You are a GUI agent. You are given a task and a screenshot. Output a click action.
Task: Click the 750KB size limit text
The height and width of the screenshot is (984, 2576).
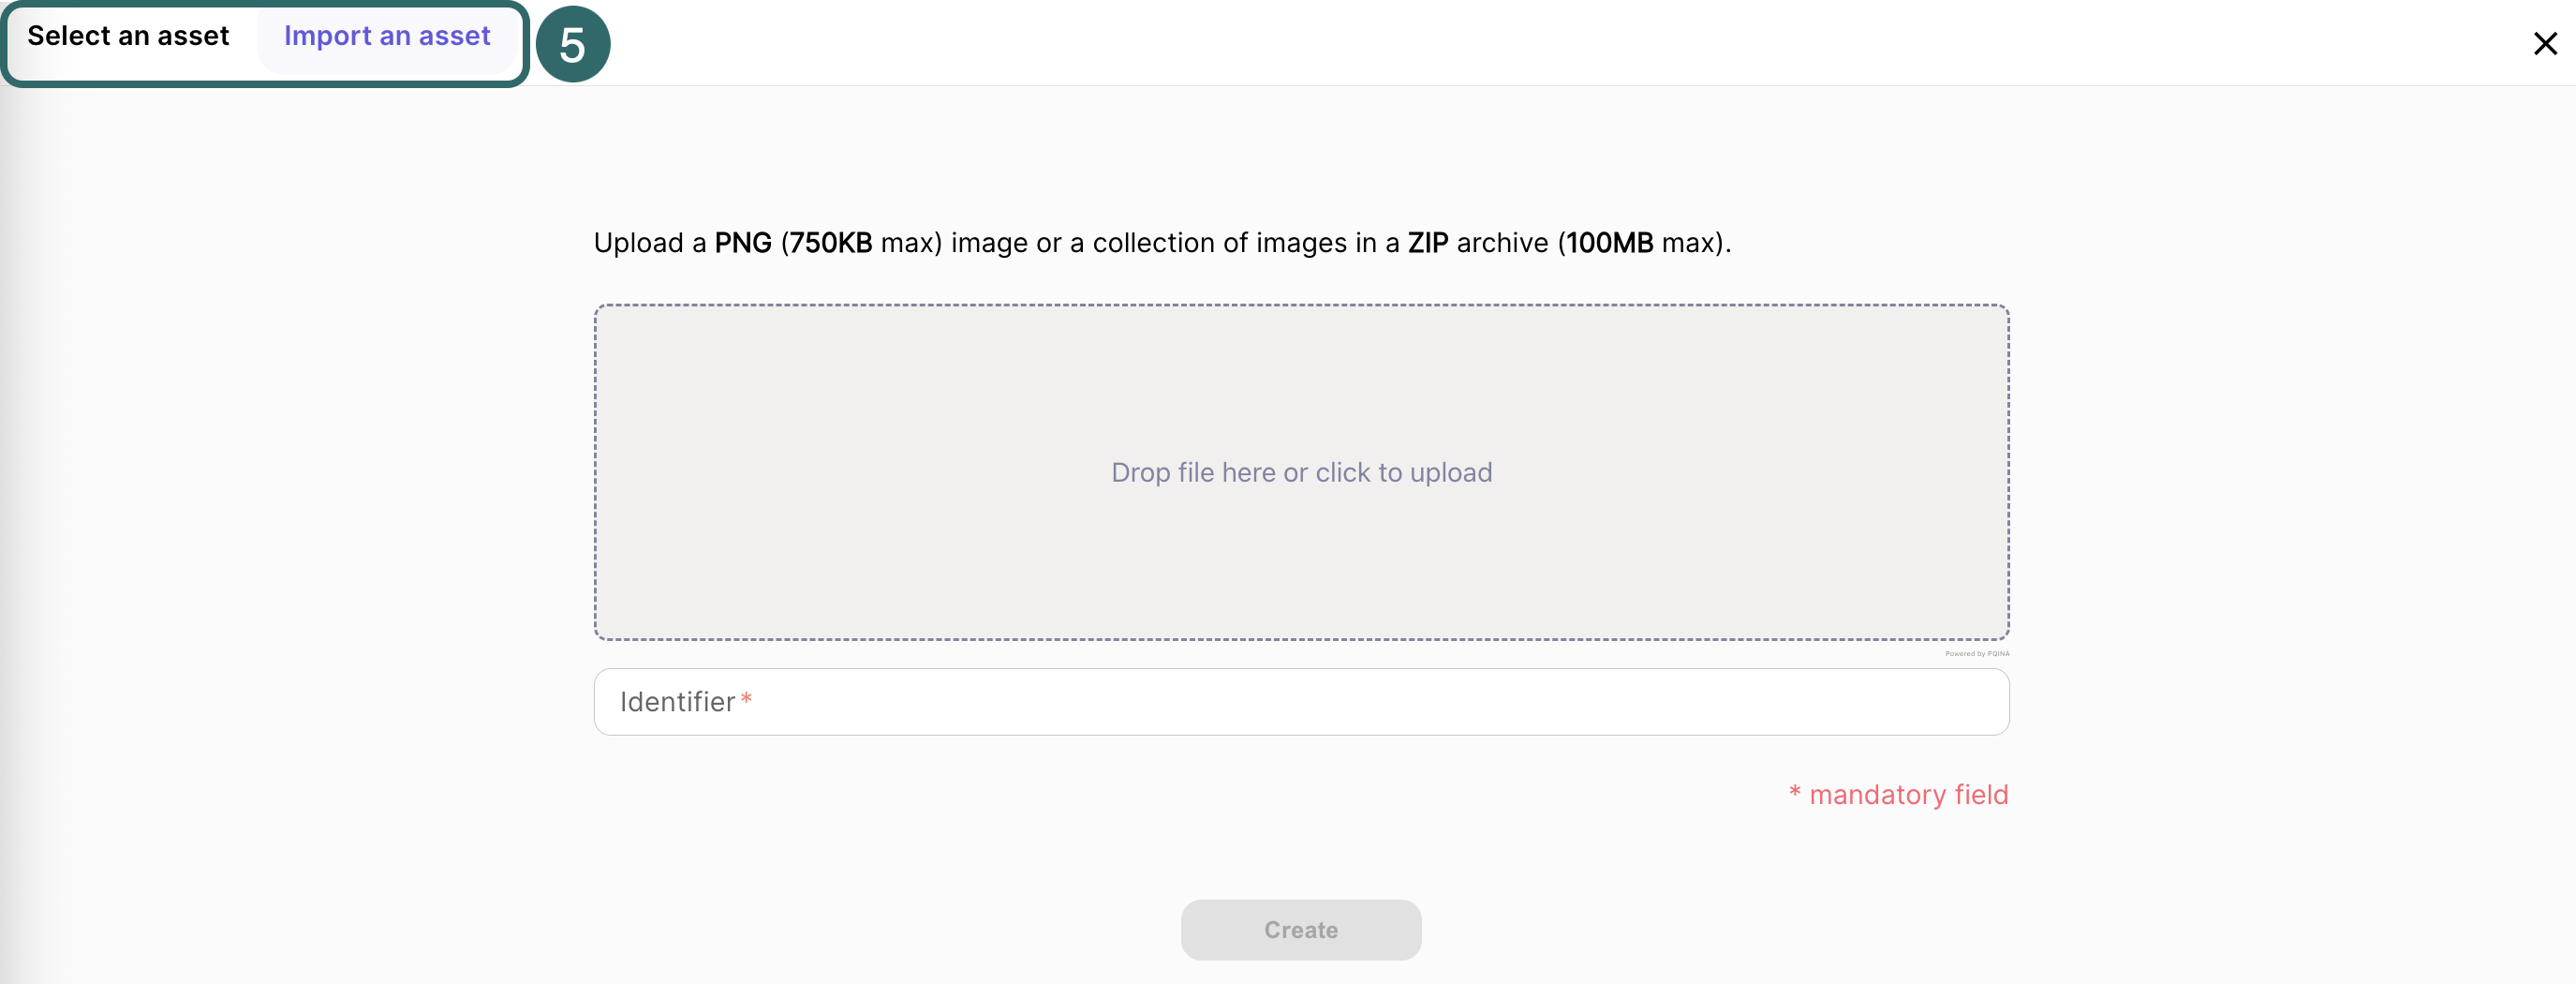(x=830, y=243)
